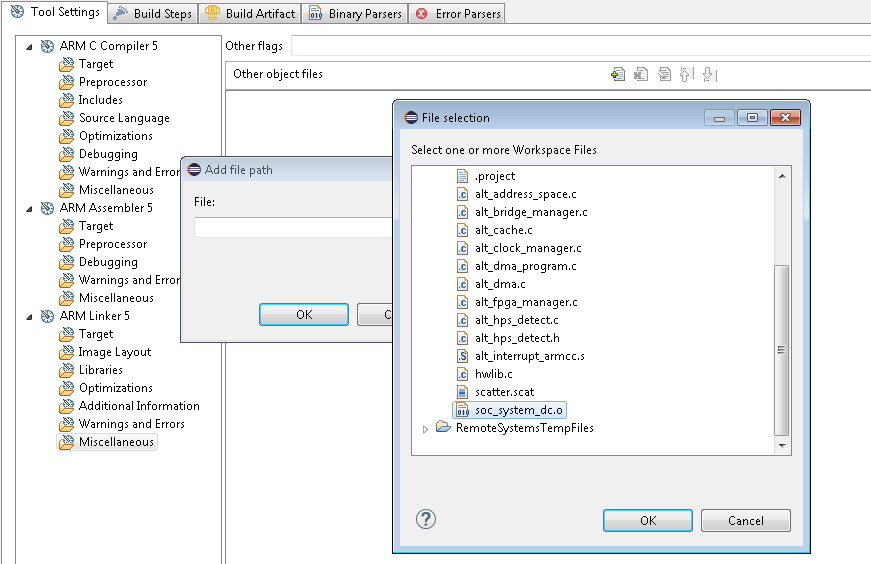Minimize the File selection dialog

click(x=719, y=118)
